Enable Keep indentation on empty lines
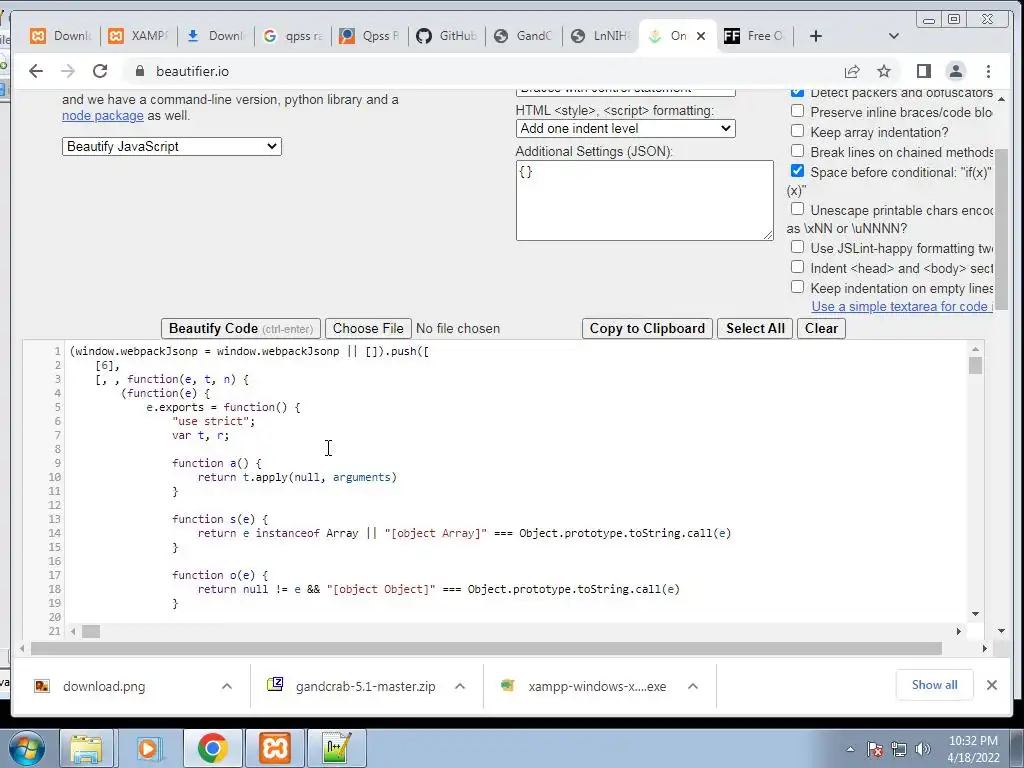1024x768 pixels. pos(797,287)
